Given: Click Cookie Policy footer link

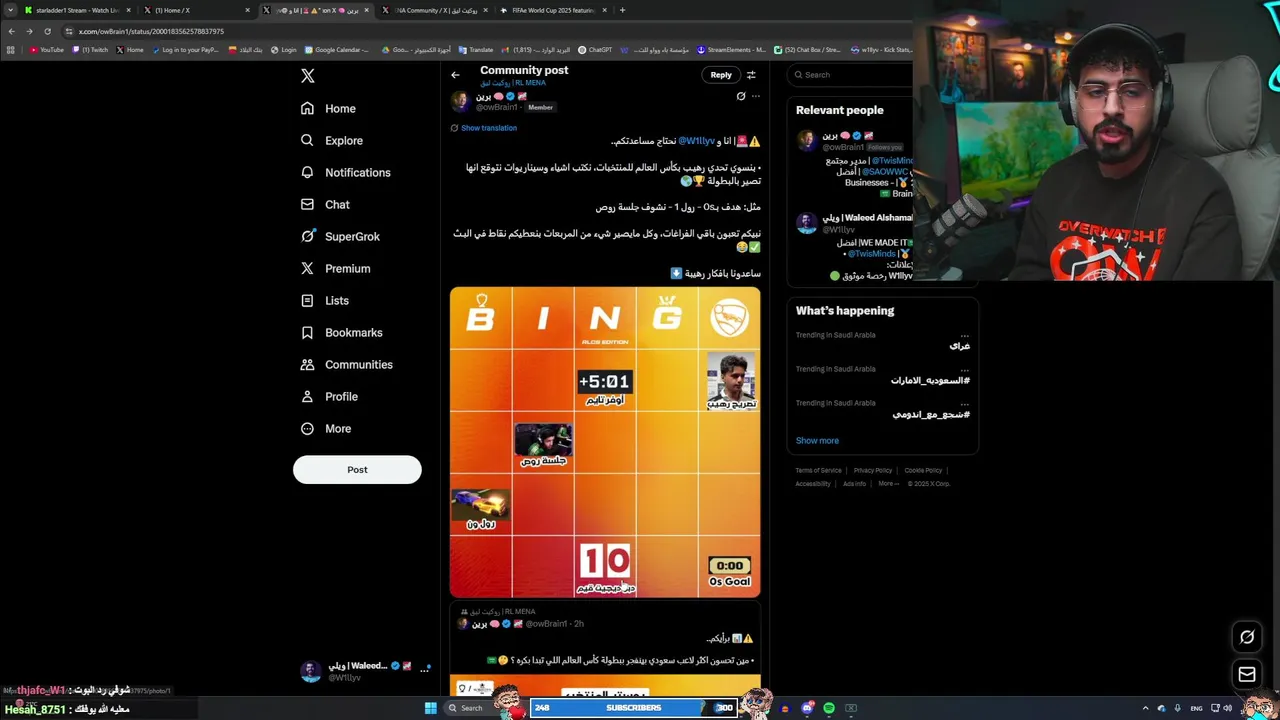Looking at the screenshot, I should (x=923, y=470).
